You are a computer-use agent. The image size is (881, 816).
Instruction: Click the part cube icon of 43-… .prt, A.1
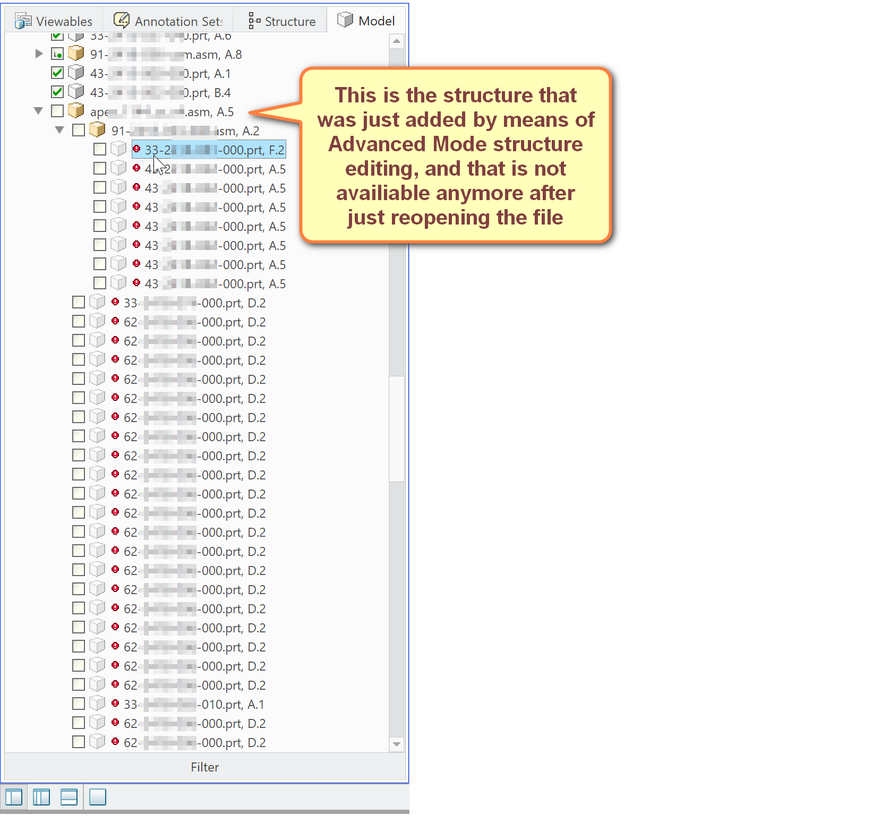[x=76, y=72]
